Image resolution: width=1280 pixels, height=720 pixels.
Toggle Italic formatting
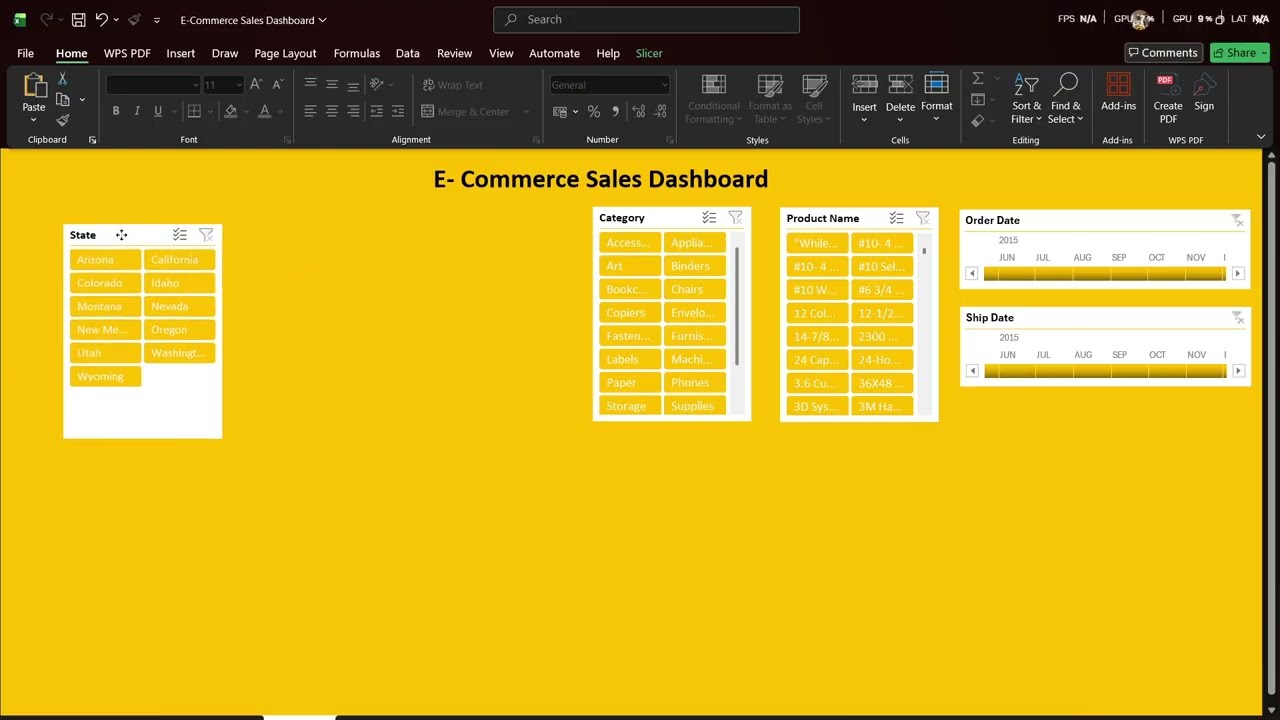coord(138,111)
